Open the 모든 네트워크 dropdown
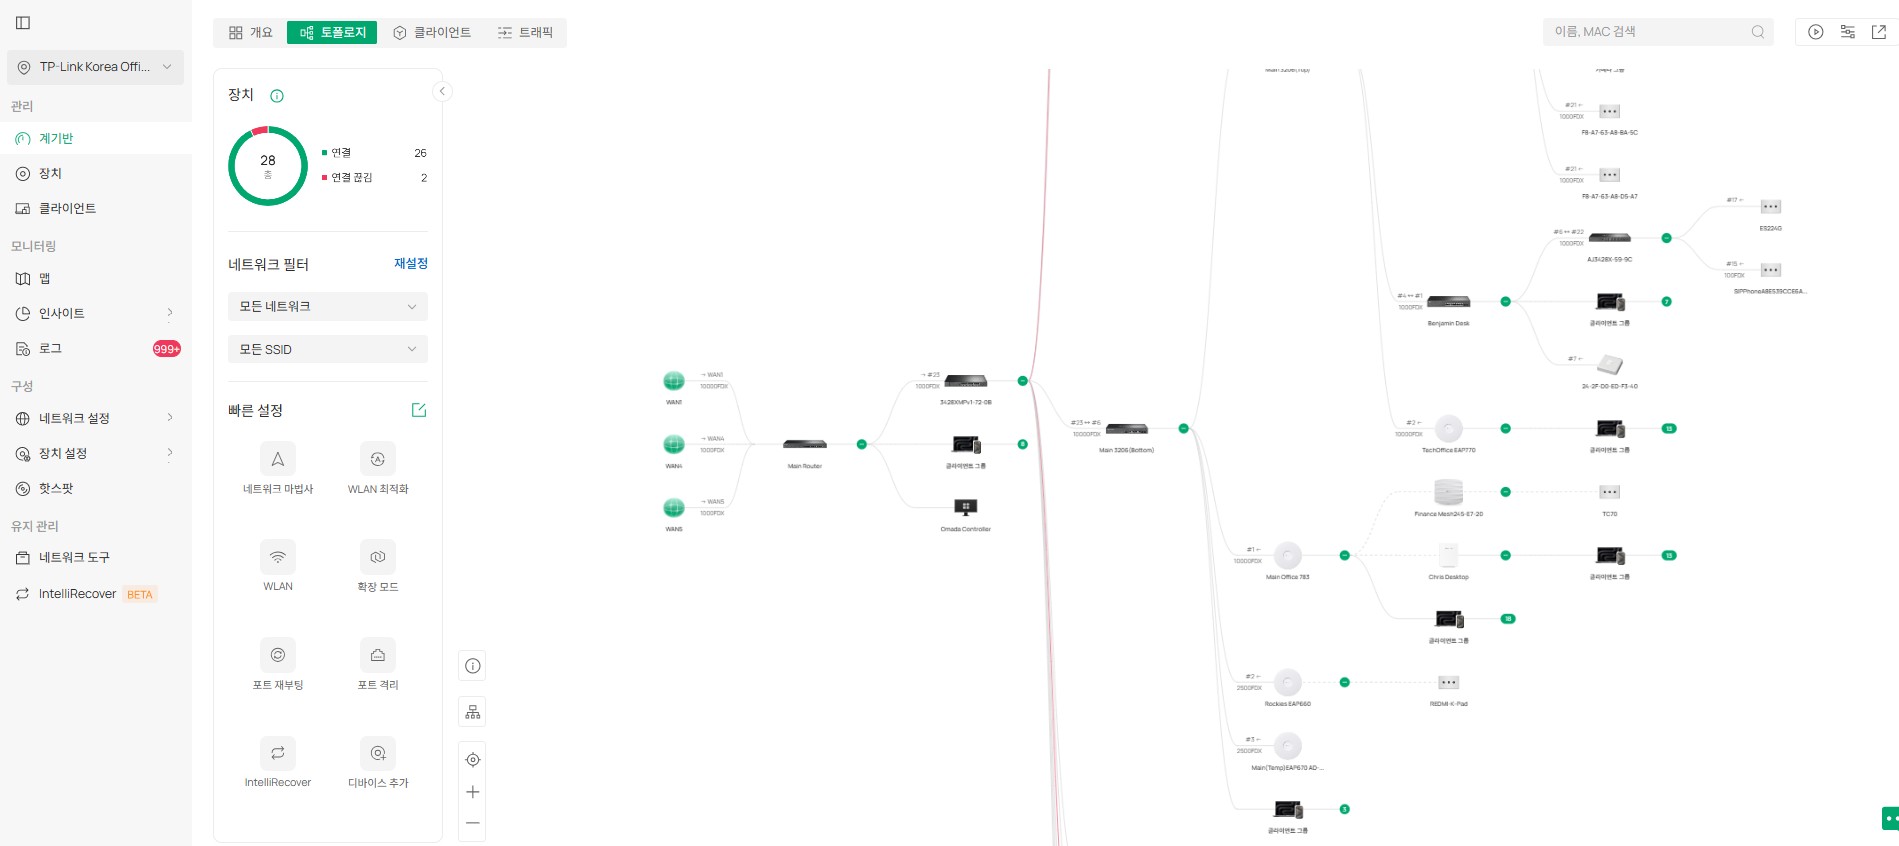1899x846 pixels. click(327, 306)
